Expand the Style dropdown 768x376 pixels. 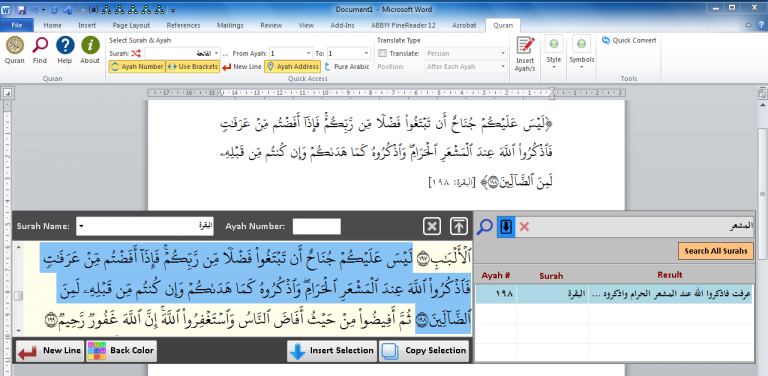554,65
